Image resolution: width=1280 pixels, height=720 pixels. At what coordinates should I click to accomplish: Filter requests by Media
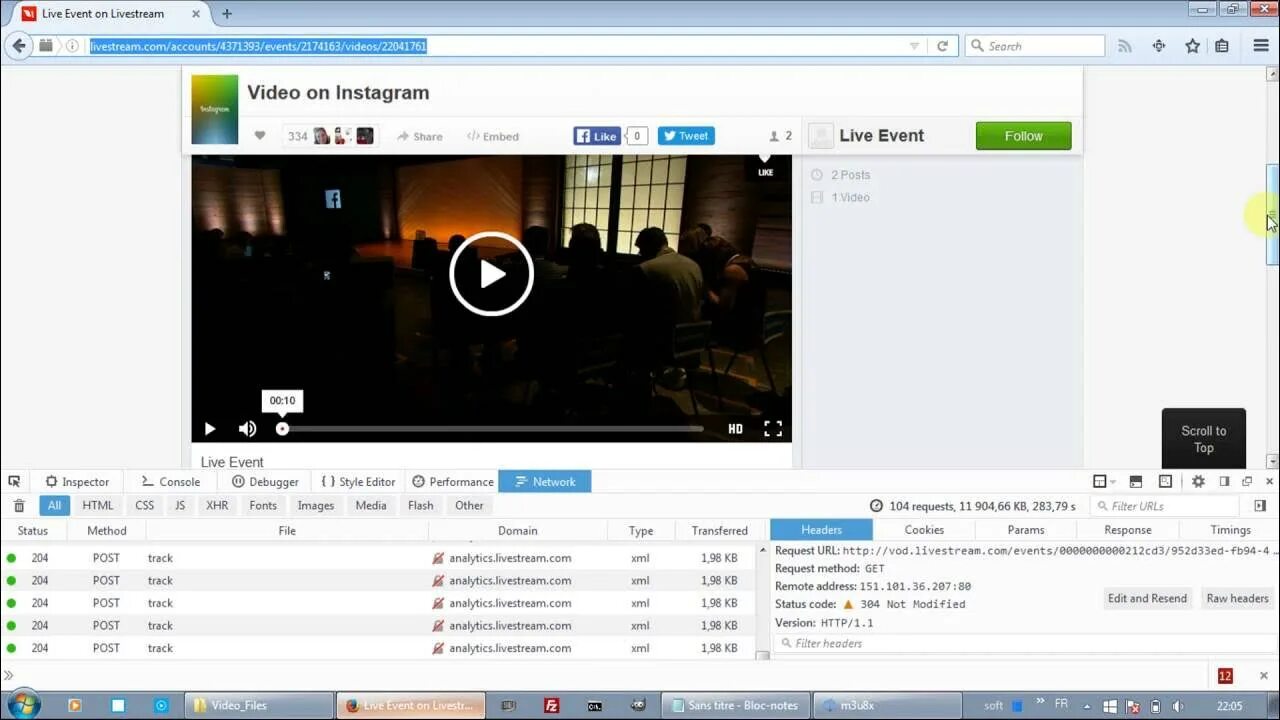(x=371, y=506)
